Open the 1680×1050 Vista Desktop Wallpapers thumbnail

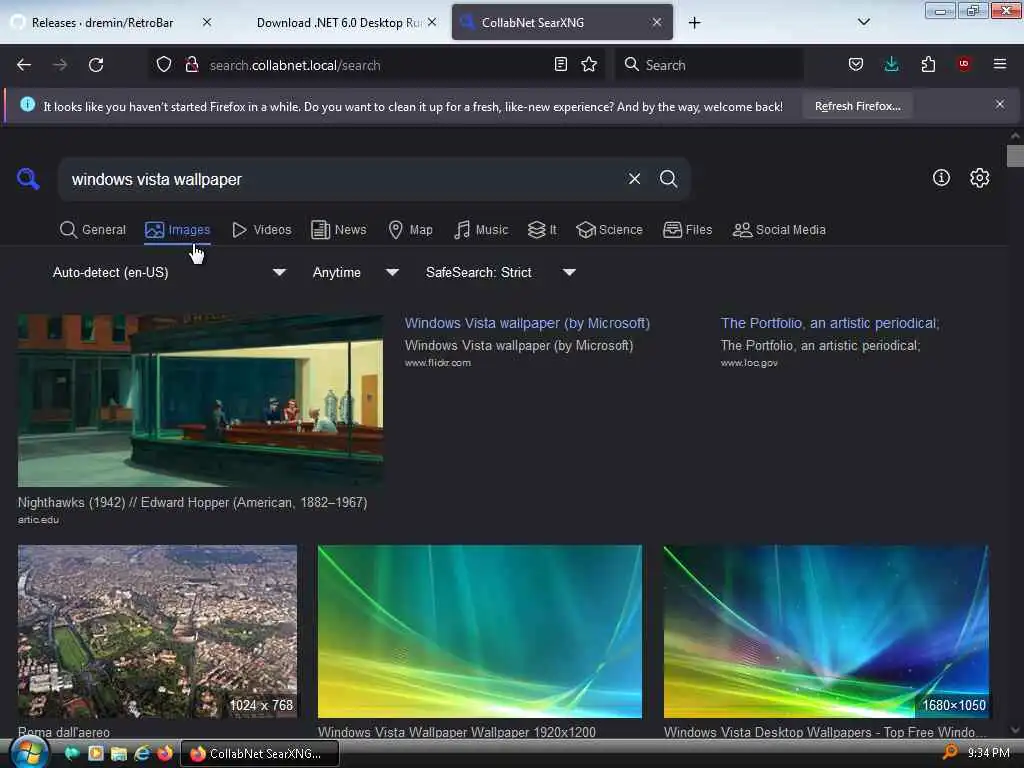[826, 632]
